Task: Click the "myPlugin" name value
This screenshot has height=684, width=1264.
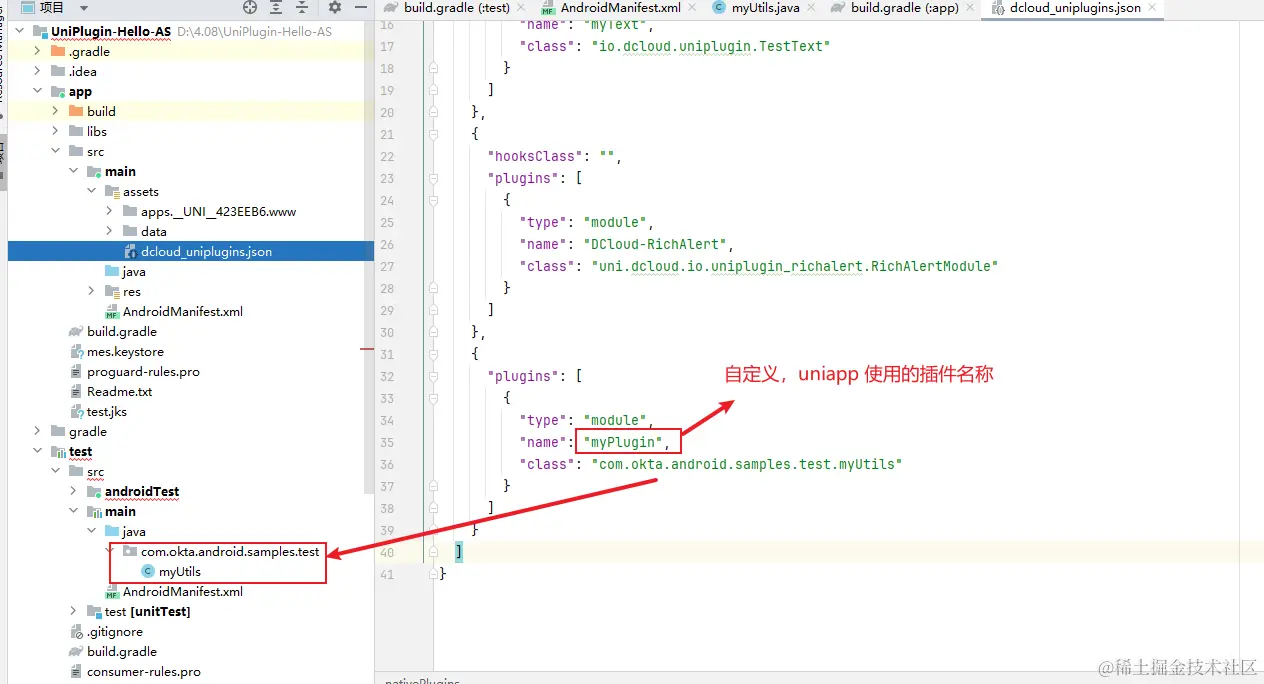Action: point(624,442)
